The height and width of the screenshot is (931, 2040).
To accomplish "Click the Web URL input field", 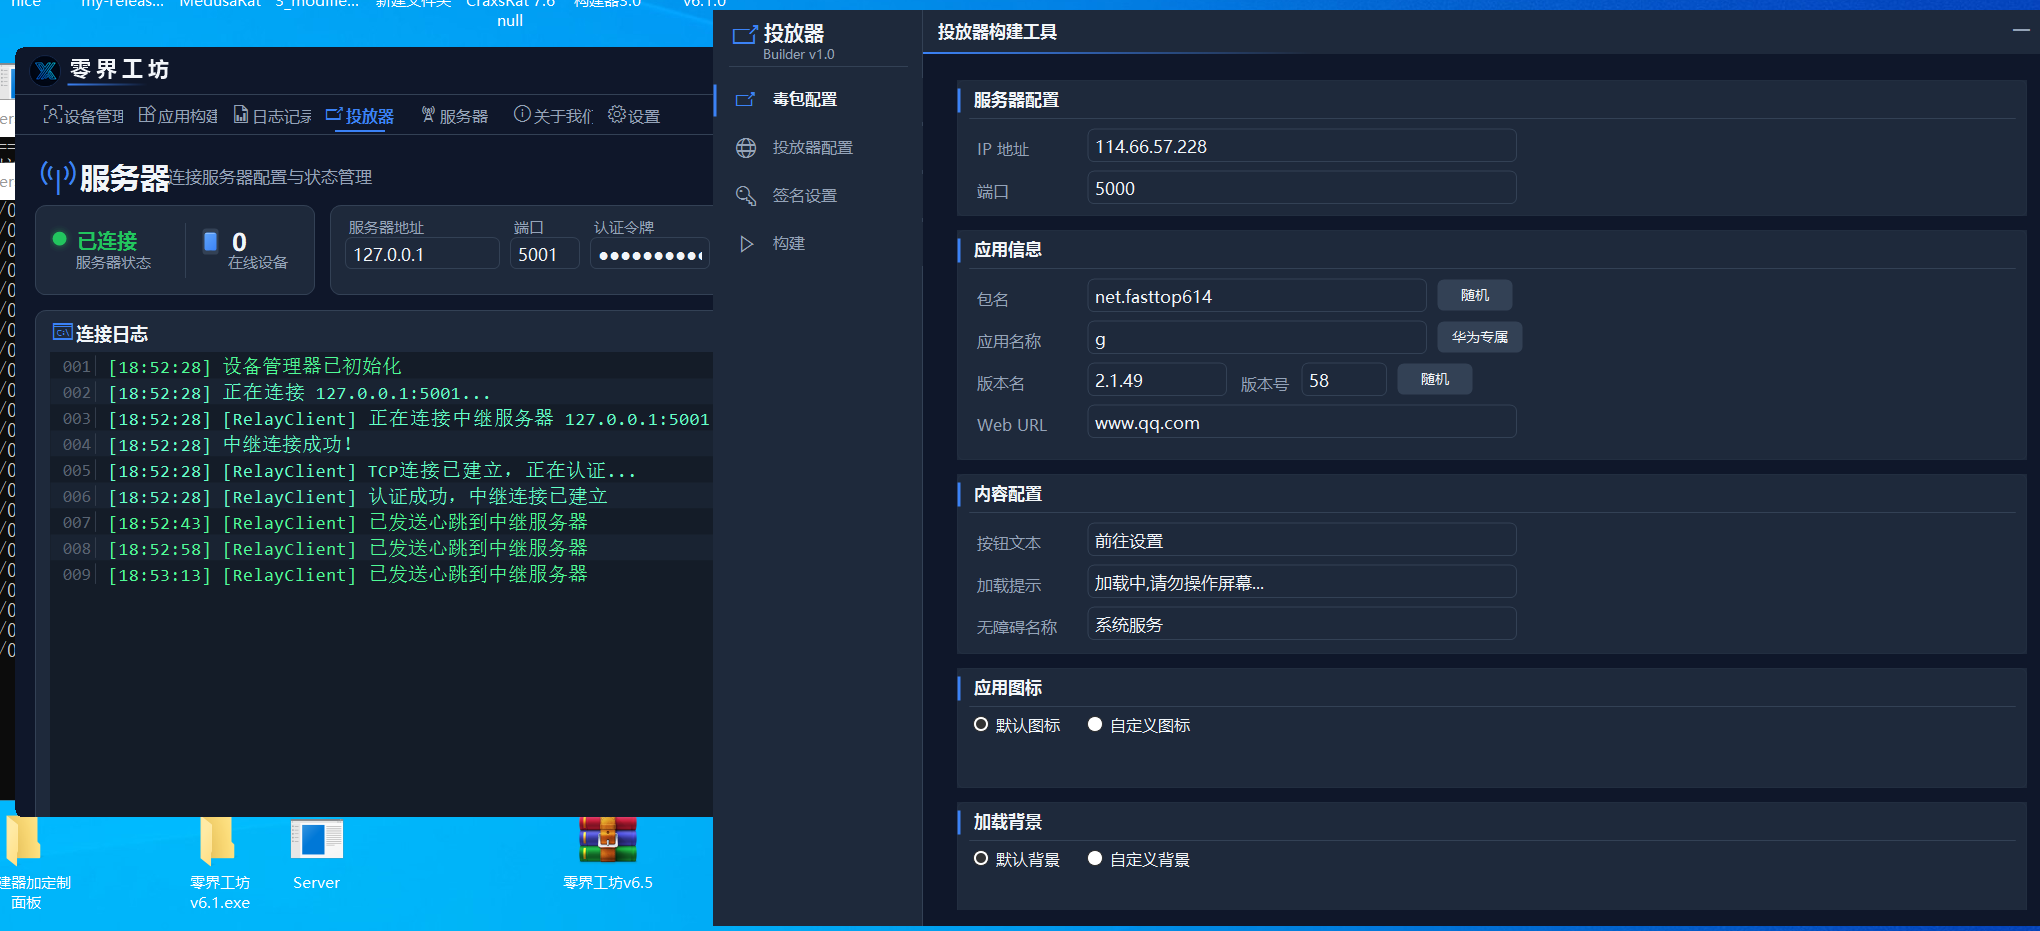I will [x=1300, y=423].
